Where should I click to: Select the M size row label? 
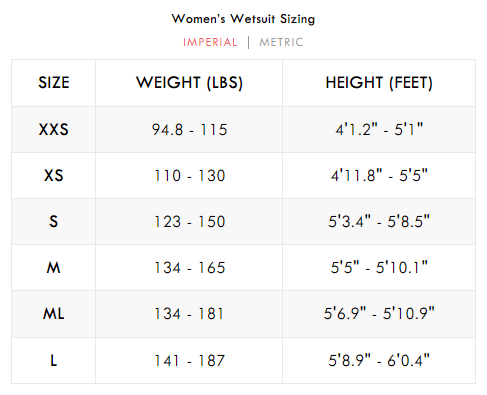pos(54,267)
